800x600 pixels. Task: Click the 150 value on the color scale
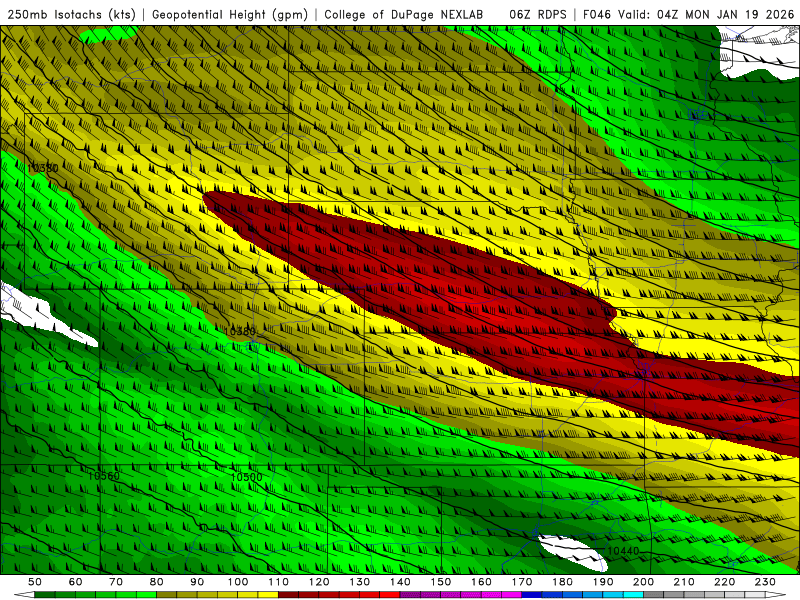(440, 582)
